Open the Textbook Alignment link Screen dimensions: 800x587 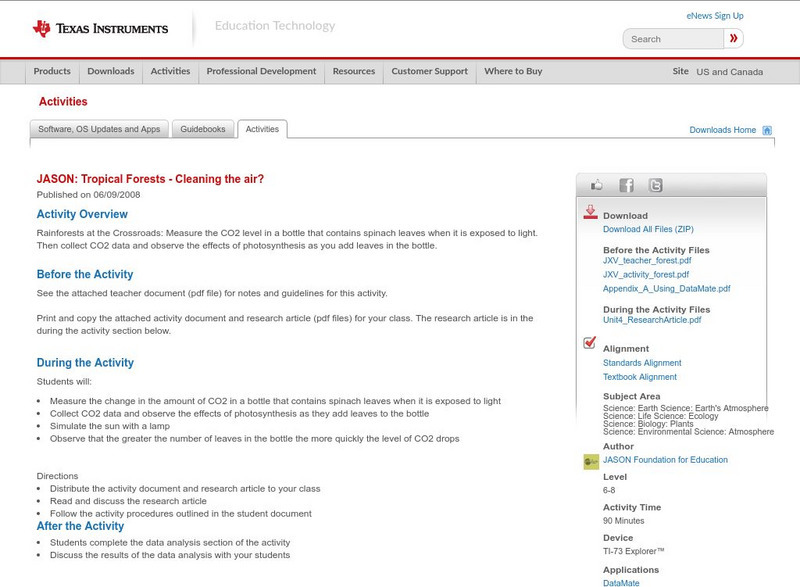pyautogui.click(x=640, y=377)
